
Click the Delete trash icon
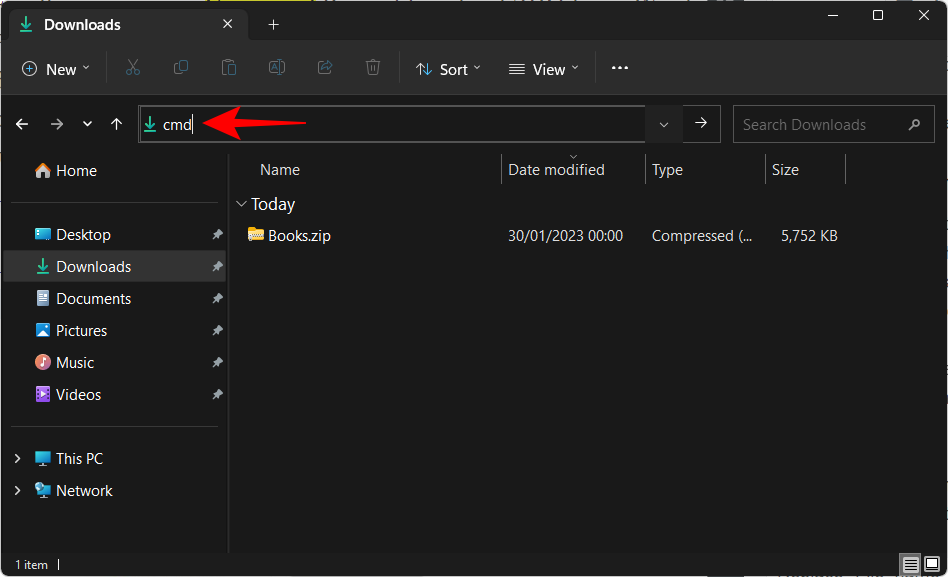(x=373, y=68)
